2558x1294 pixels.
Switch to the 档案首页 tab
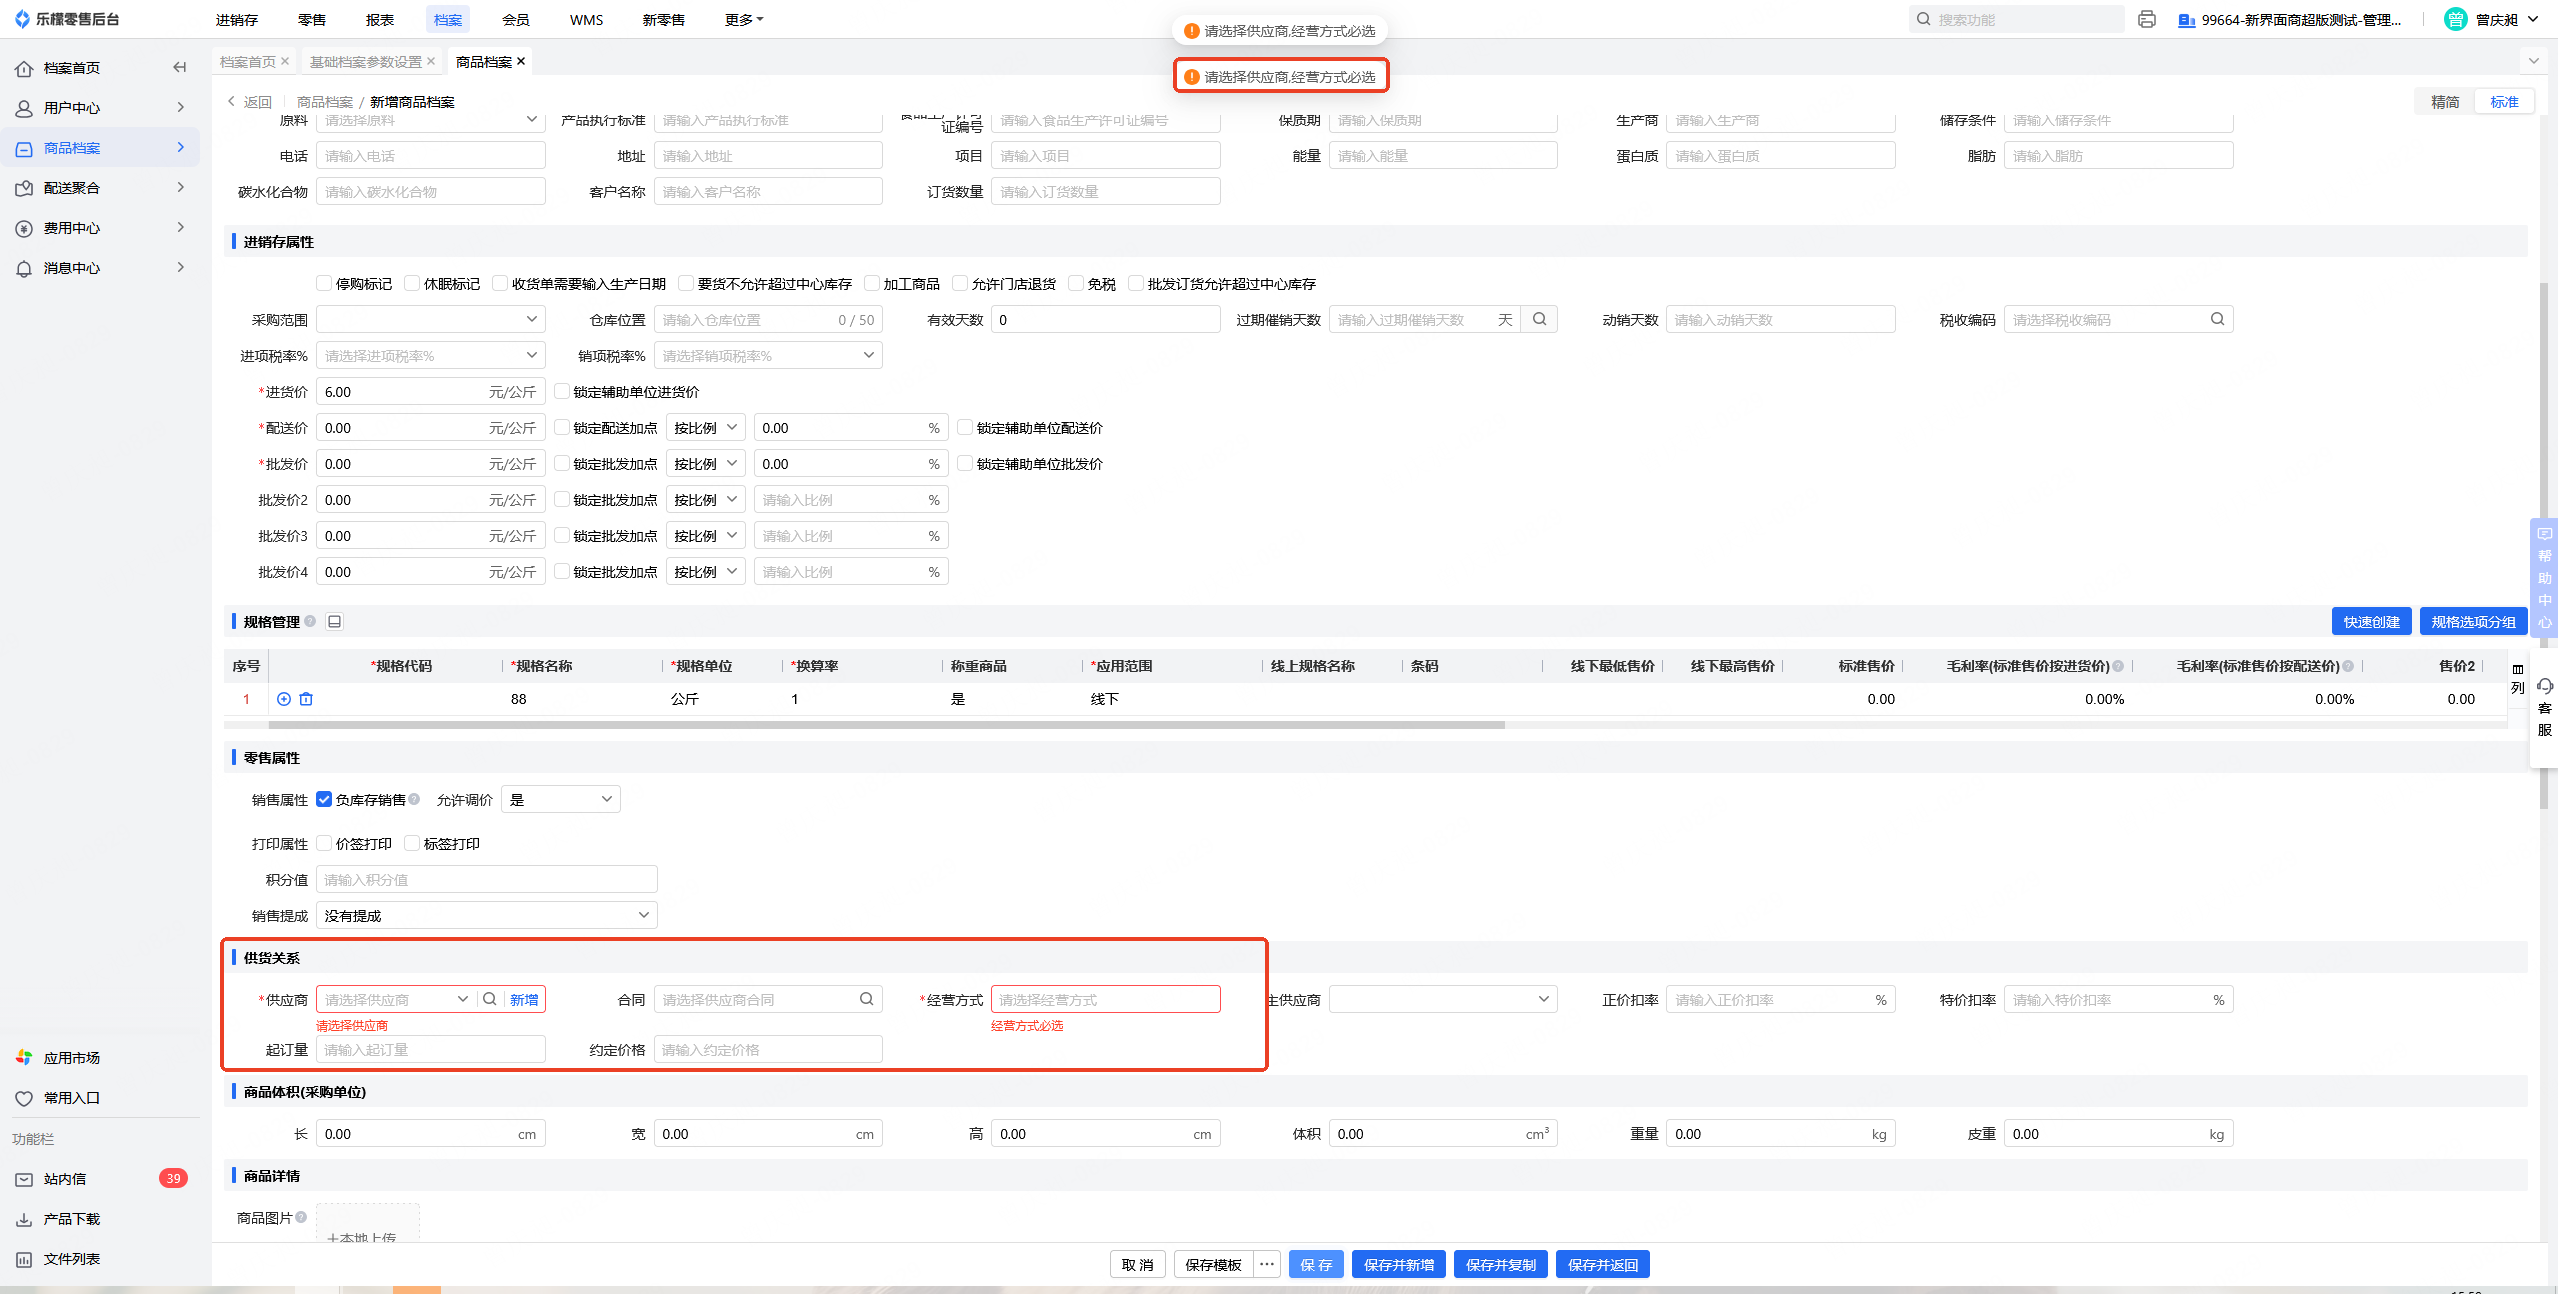247,62
